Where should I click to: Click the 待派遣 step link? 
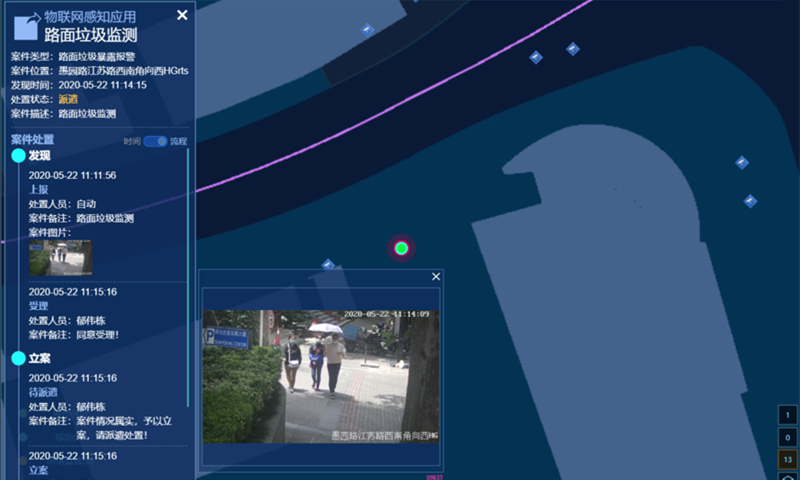point(42,393)
